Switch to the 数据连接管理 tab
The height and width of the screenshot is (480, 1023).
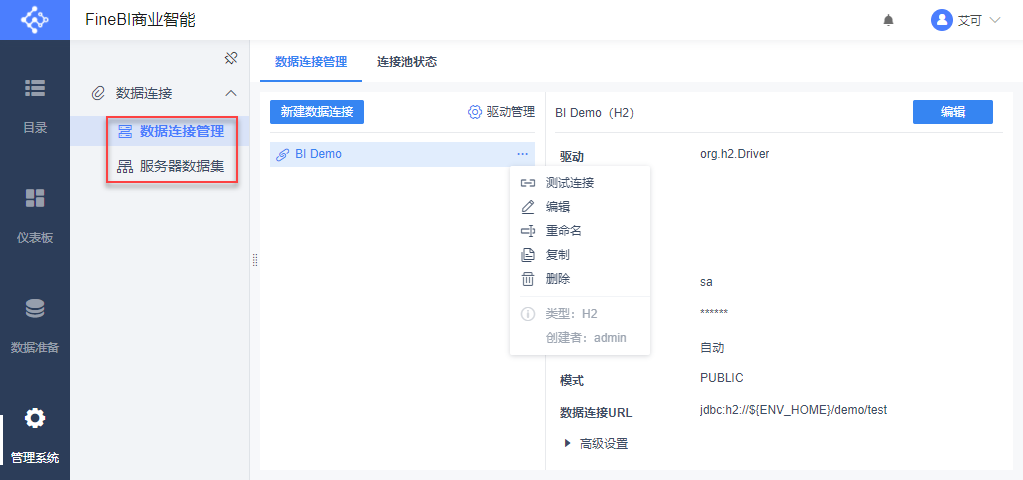tap(311, 62)
